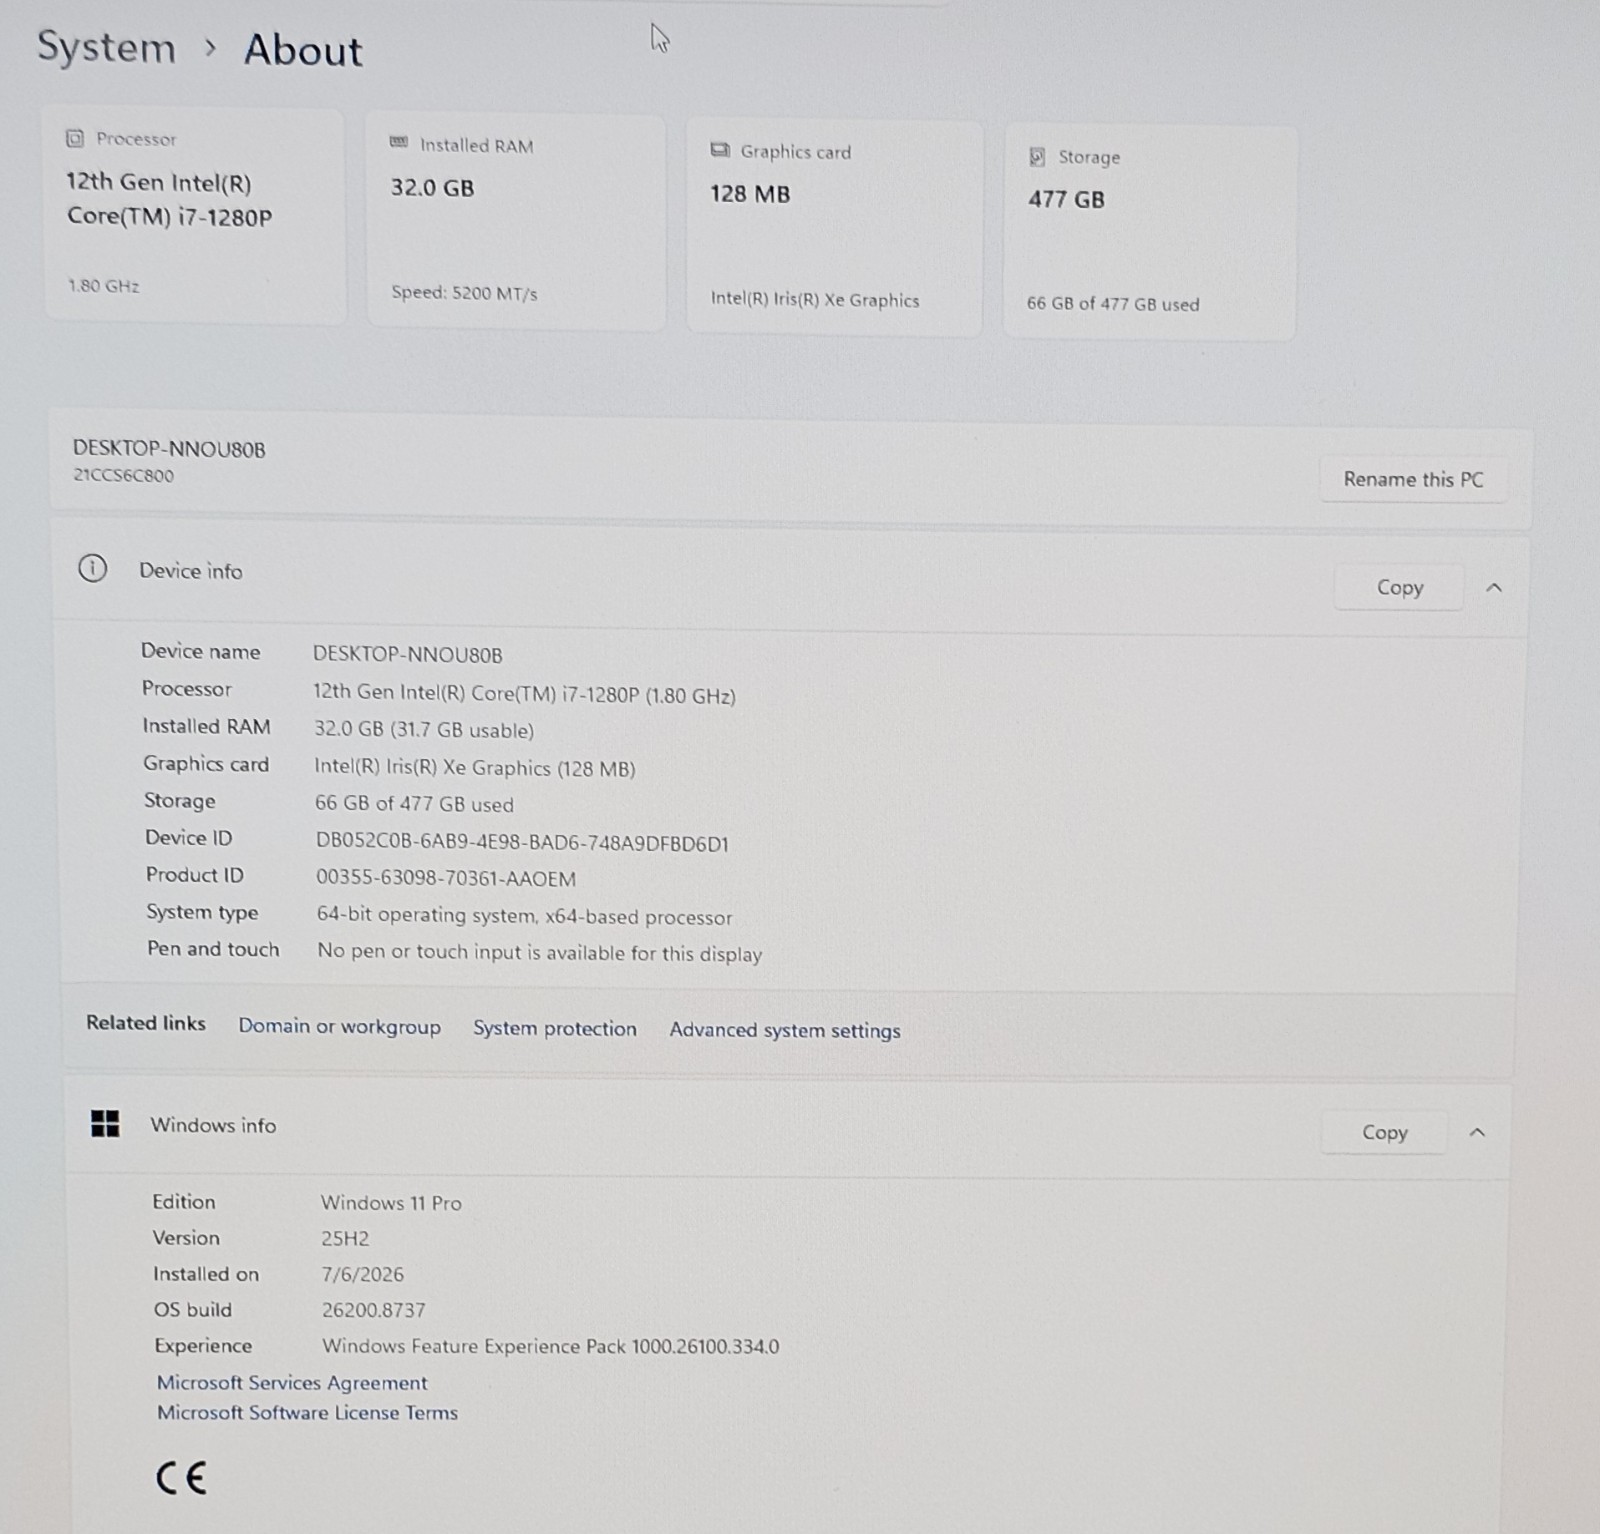The height and width of the screenshot is (1534, 1600).
Task: Collapse the Windows info section
Action: click(x=1477, y=1132)
